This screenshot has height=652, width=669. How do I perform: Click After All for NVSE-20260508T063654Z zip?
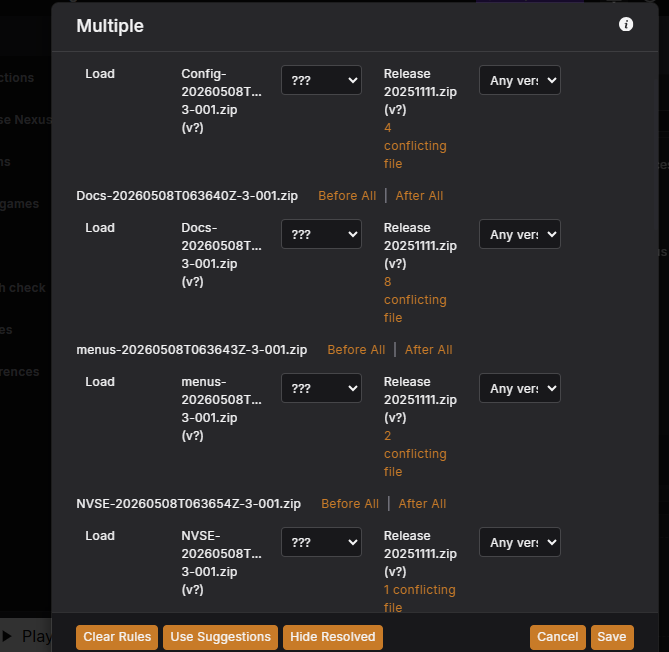coord(422,504)
